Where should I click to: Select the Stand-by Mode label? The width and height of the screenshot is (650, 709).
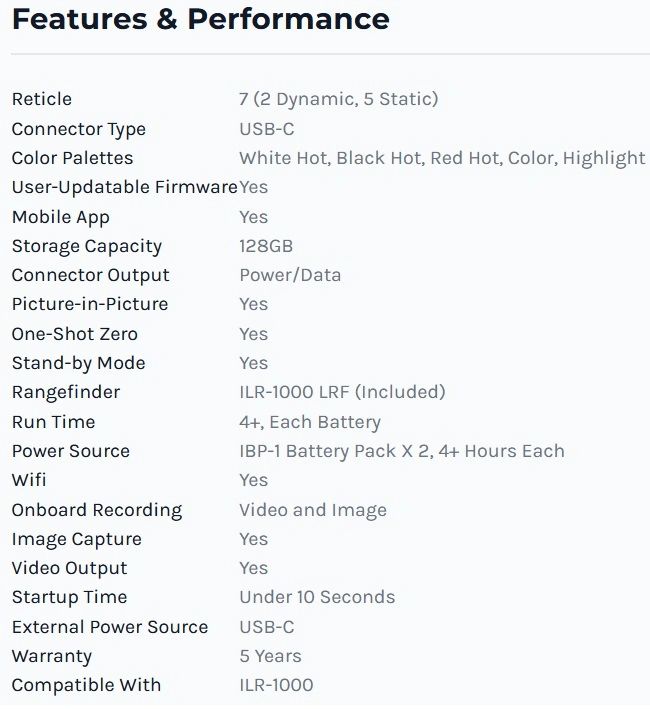click(79, 364)
